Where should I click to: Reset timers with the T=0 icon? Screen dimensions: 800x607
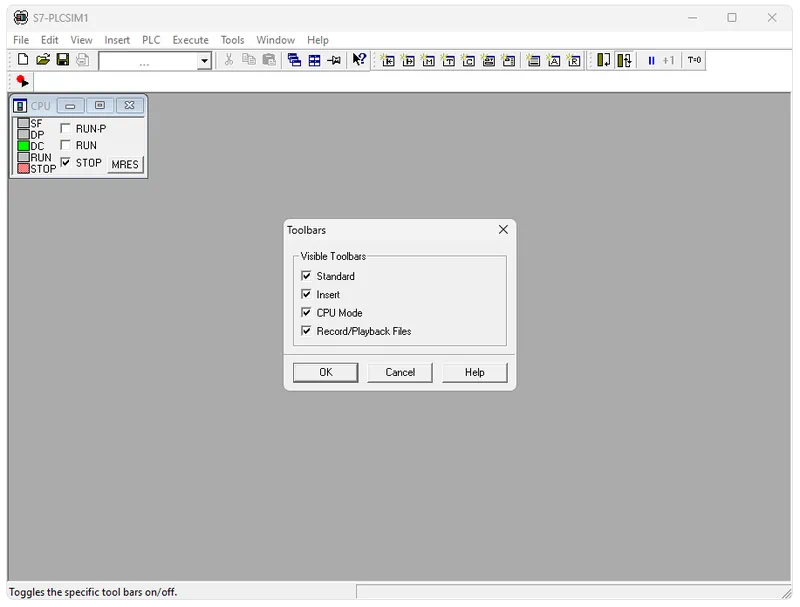pos(694,60)
